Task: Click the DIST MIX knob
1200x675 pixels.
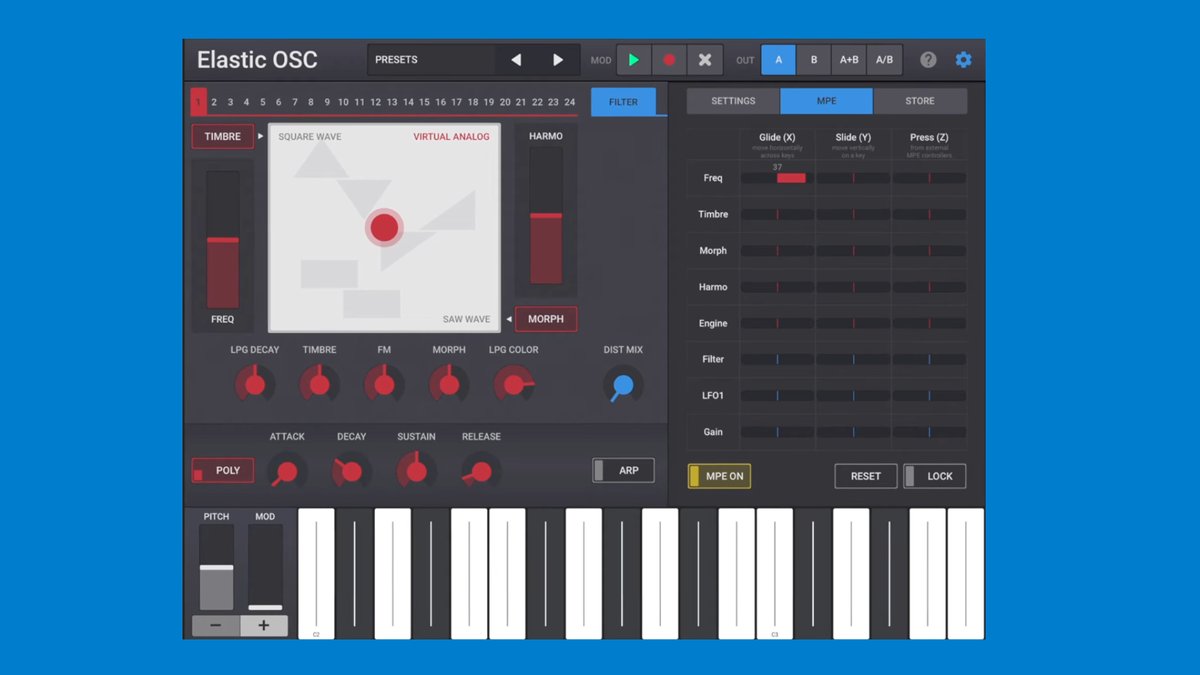Action: (622, 384)
